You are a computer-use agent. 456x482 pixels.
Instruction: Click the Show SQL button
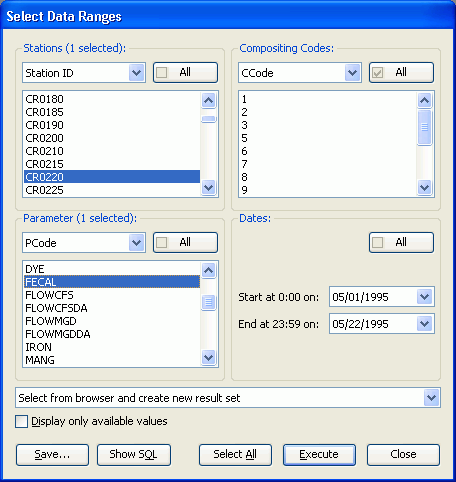(134, 454)
